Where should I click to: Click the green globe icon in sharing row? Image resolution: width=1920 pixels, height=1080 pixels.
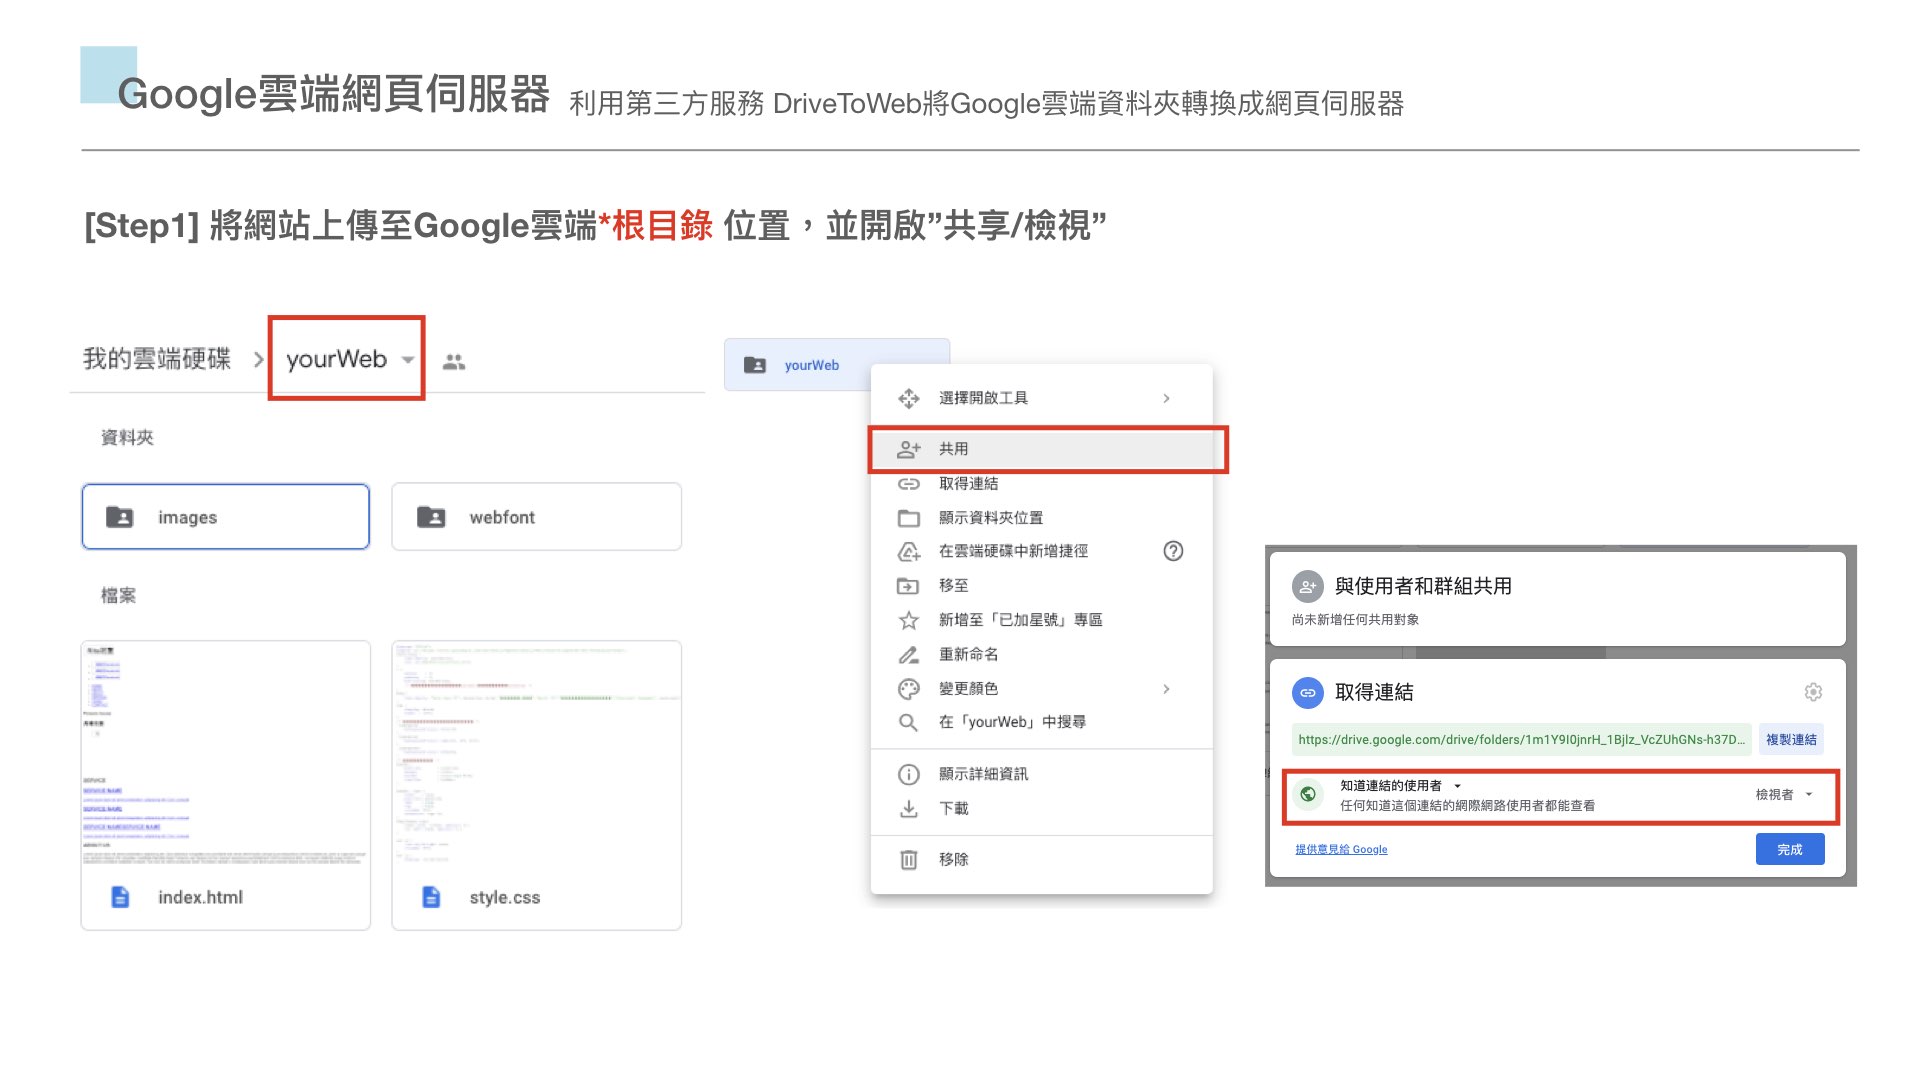click(x=1307, y=794)
